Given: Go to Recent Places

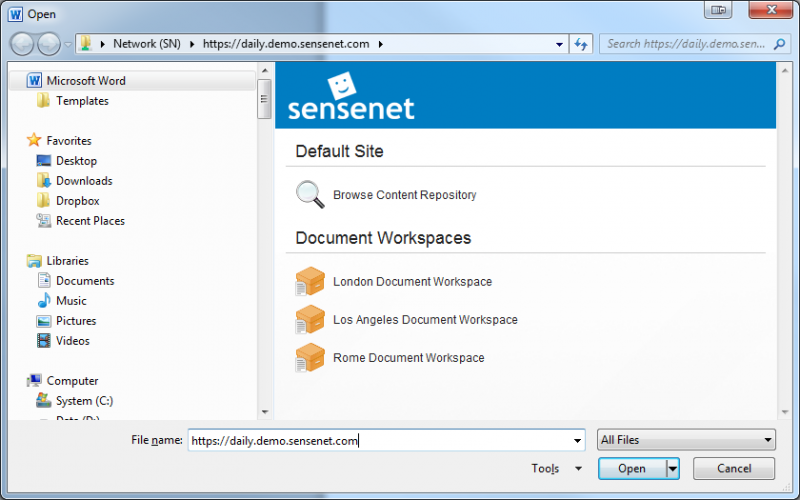Looking at the screenshot, I should (90, 221).
